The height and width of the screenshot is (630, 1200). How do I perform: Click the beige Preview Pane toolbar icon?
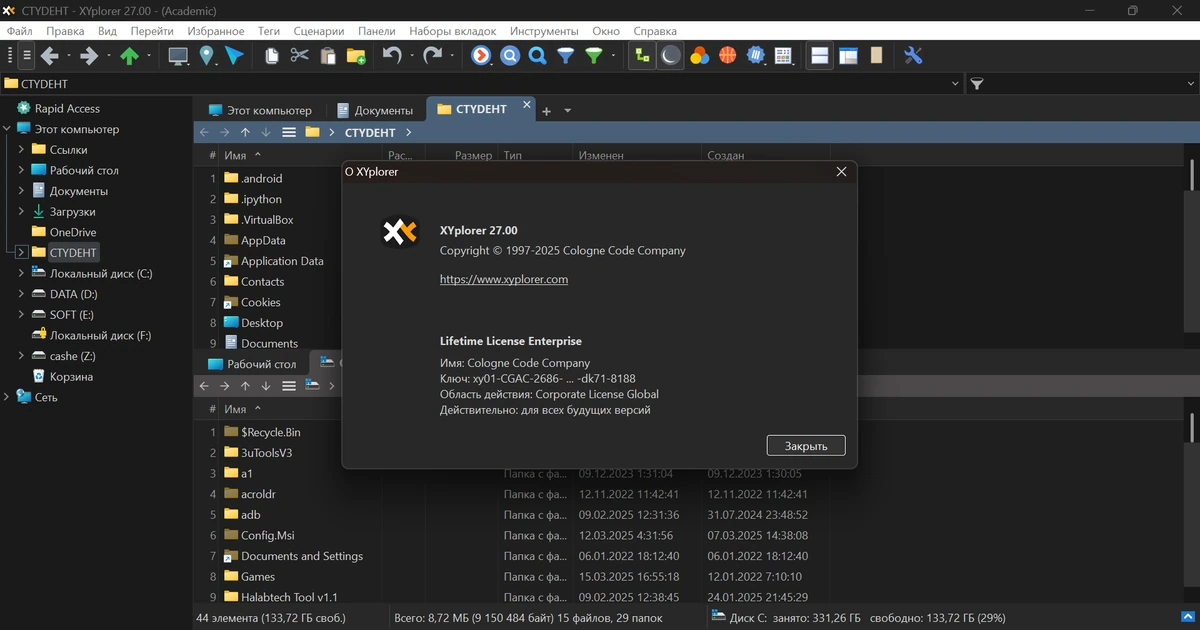coord(876,56)
